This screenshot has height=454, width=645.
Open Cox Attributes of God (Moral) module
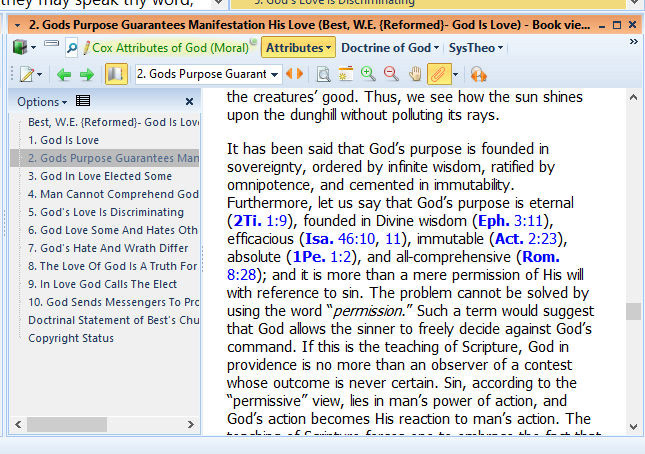coord(170,48)
